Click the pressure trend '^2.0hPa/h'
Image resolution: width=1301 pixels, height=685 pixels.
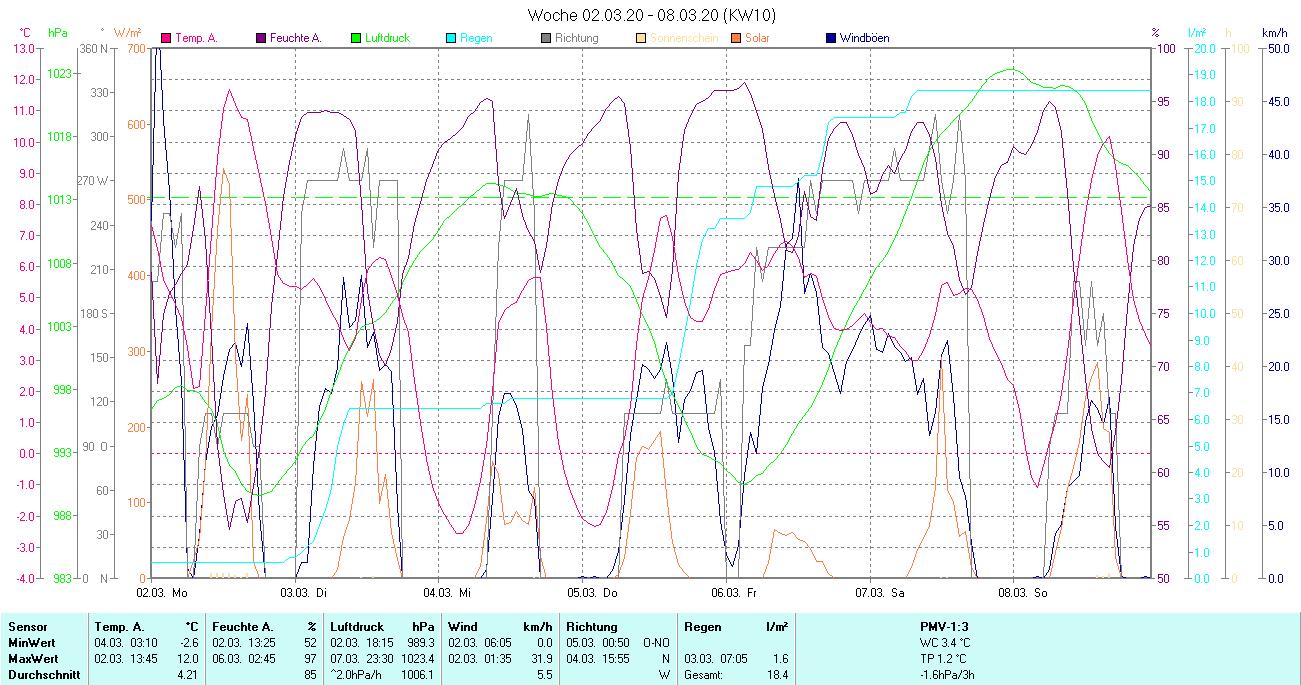tap(358, 675)
